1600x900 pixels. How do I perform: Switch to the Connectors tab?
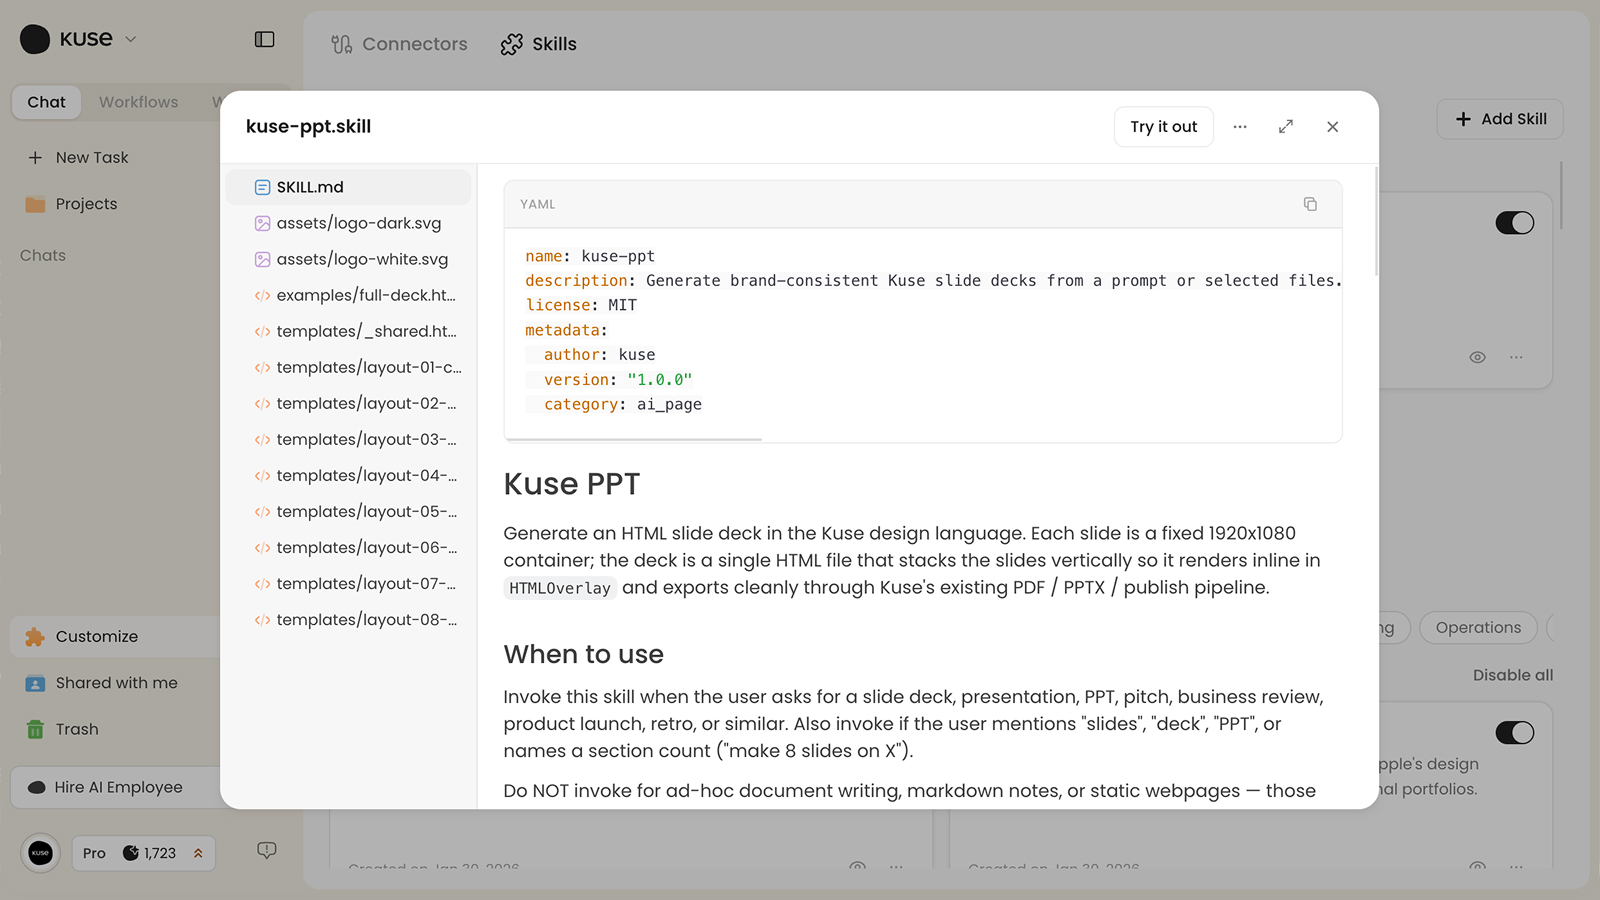pyautogui.click(x=399, y=44)
